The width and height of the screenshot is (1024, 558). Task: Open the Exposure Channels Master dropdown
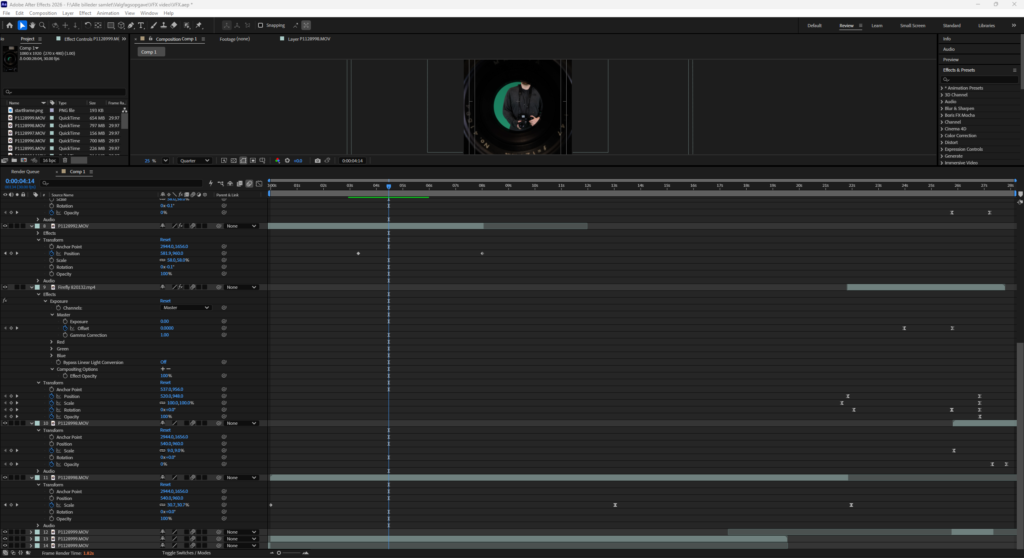(x=185, y=308)
